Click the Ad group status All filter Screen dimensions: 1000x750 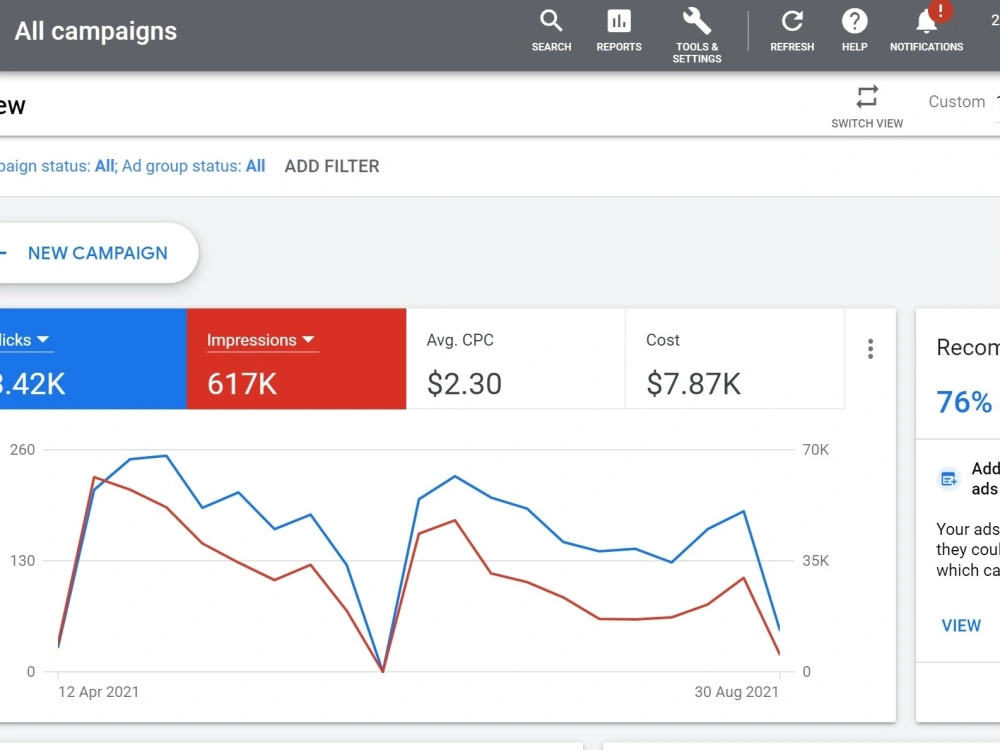(x=255, y=166)
